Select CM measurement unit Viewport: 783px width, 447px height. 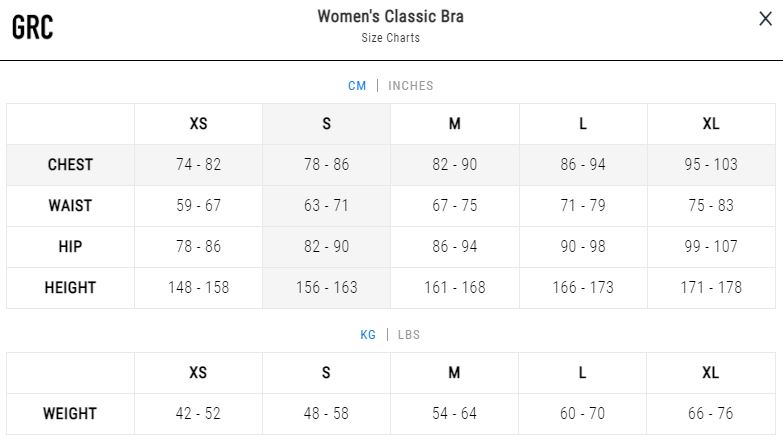[357, 85]
